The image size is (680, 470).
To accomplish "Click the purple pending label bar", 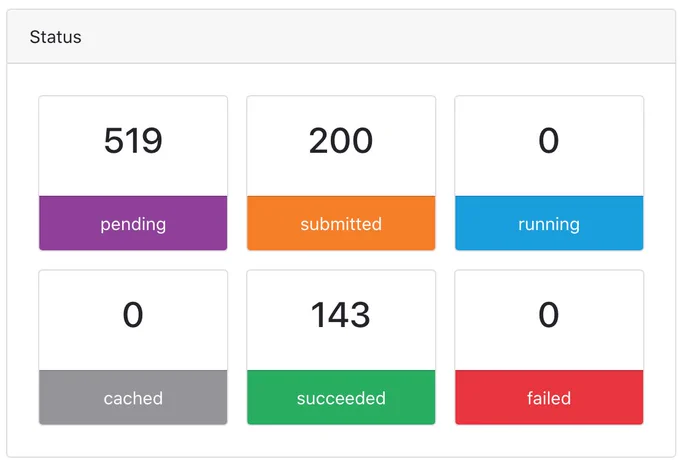I will (x=133, y=223).
